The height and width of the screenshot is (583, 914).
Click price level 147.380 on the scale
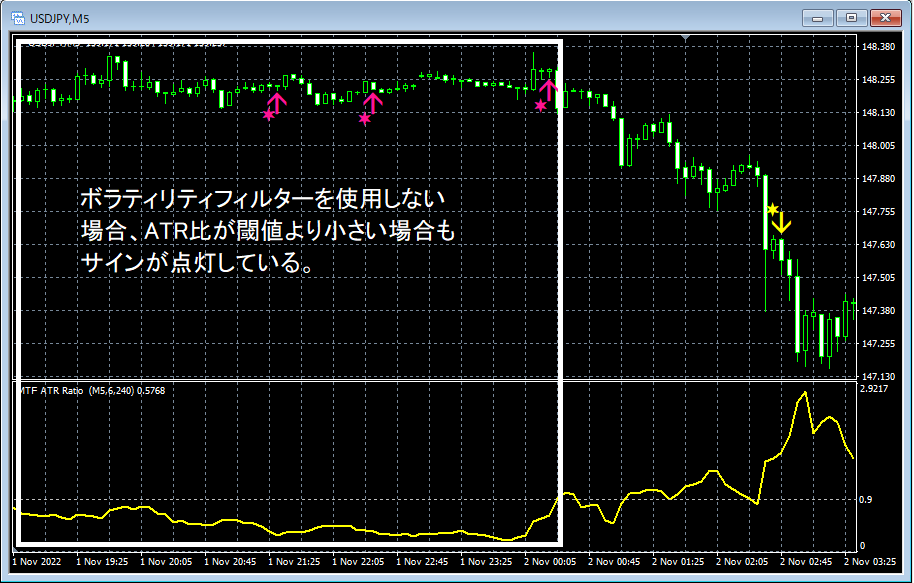878,311
